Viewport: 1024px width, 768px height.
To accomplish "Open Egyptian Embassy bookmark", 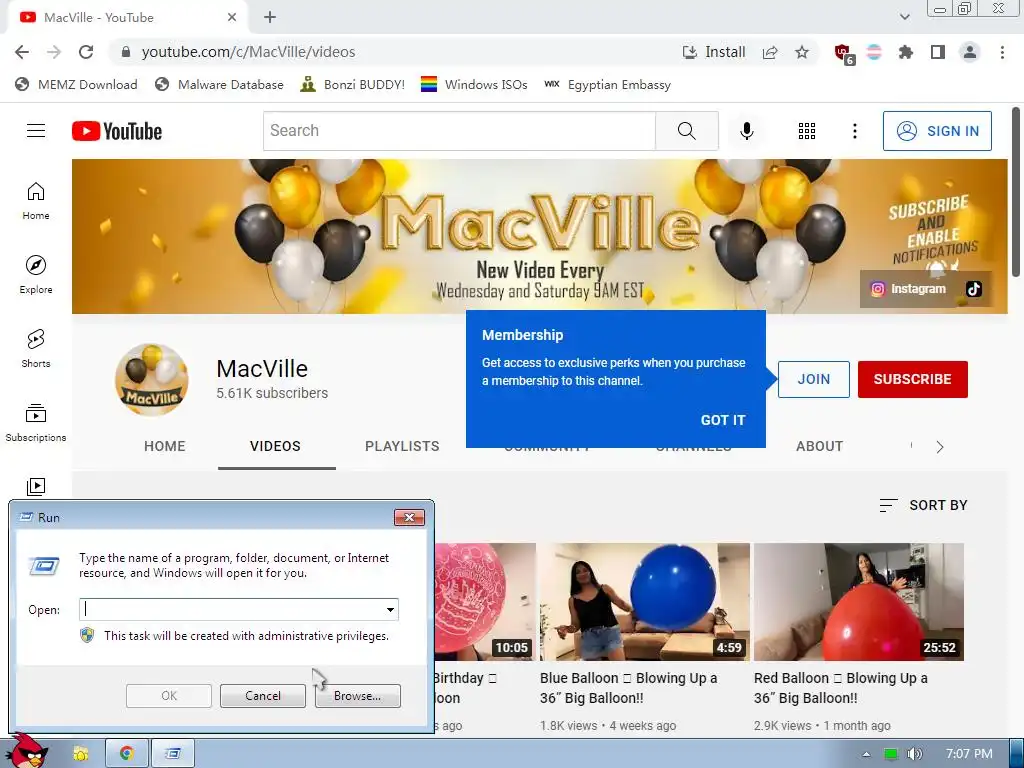I will (608, 85).
